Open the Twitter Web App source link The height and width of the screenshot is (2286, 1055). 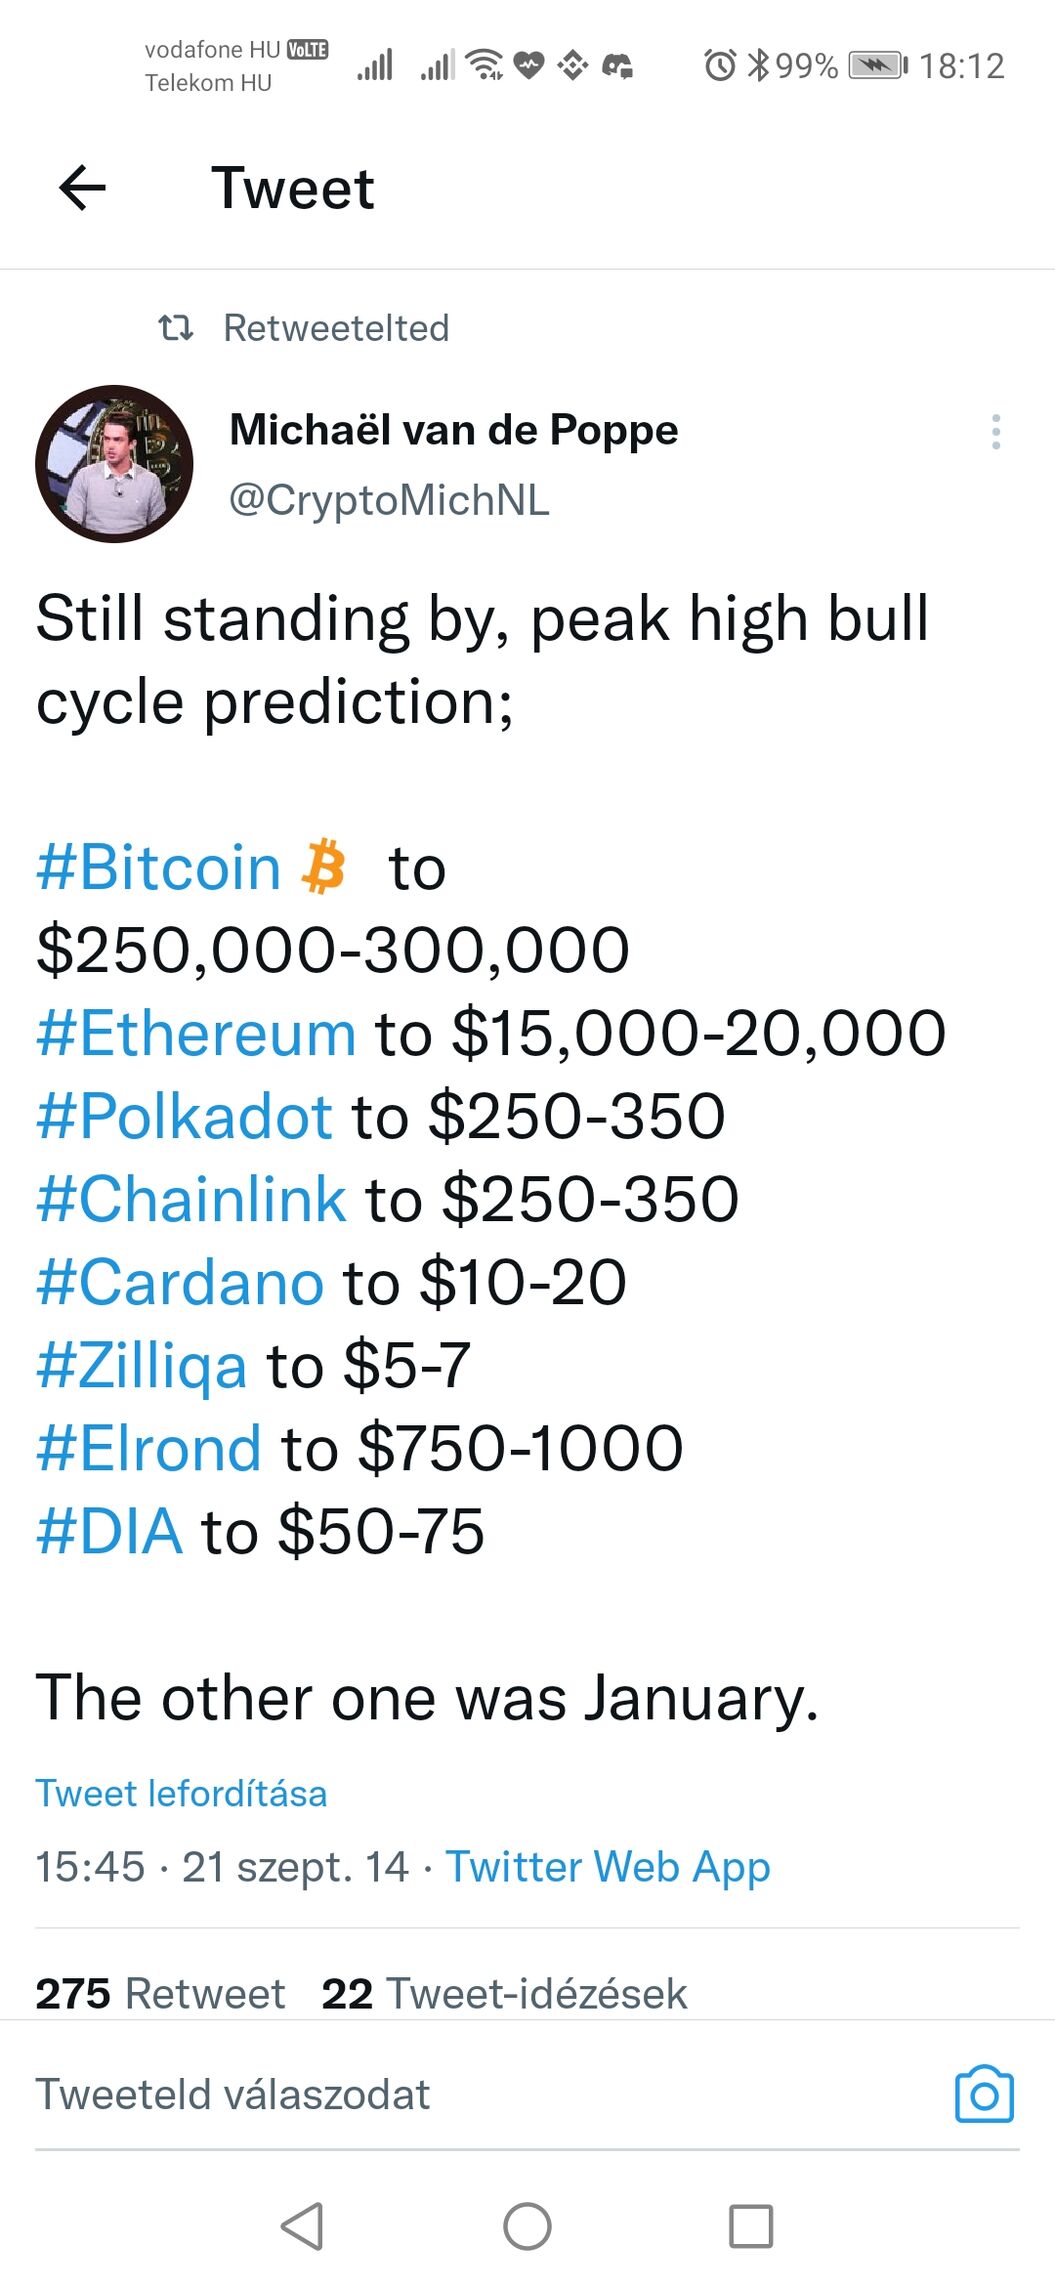[x=607, y=1866]
